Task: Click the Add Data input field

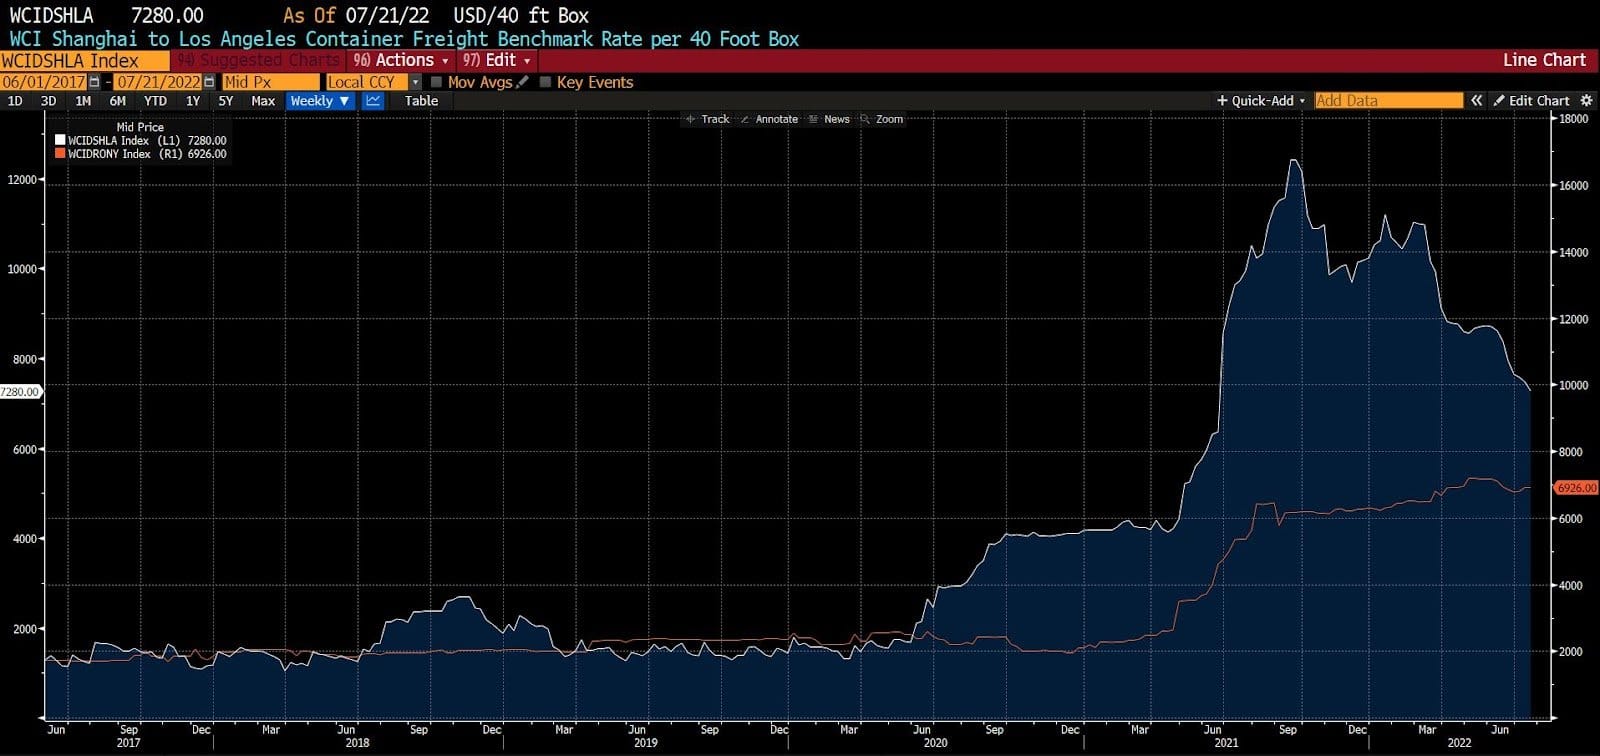Action: (1388, 101)
